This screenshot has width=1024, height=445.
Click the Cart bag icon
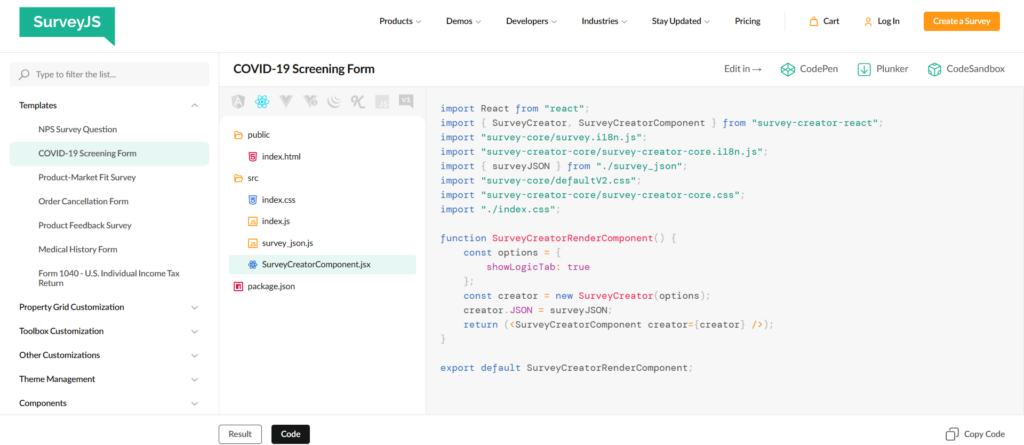(x=813, y=21)
